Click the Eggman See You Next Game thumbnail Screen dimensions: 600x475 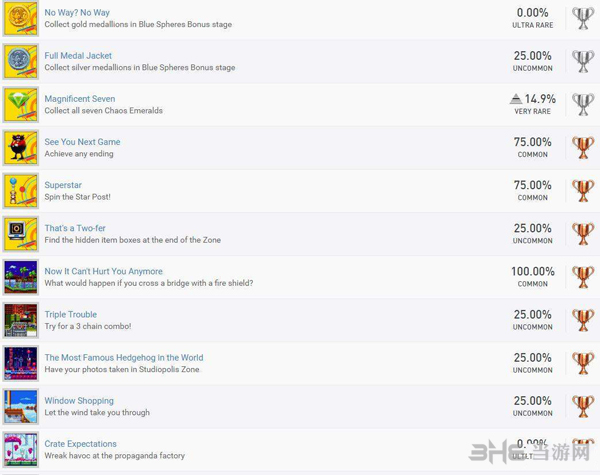coord(21,148)
